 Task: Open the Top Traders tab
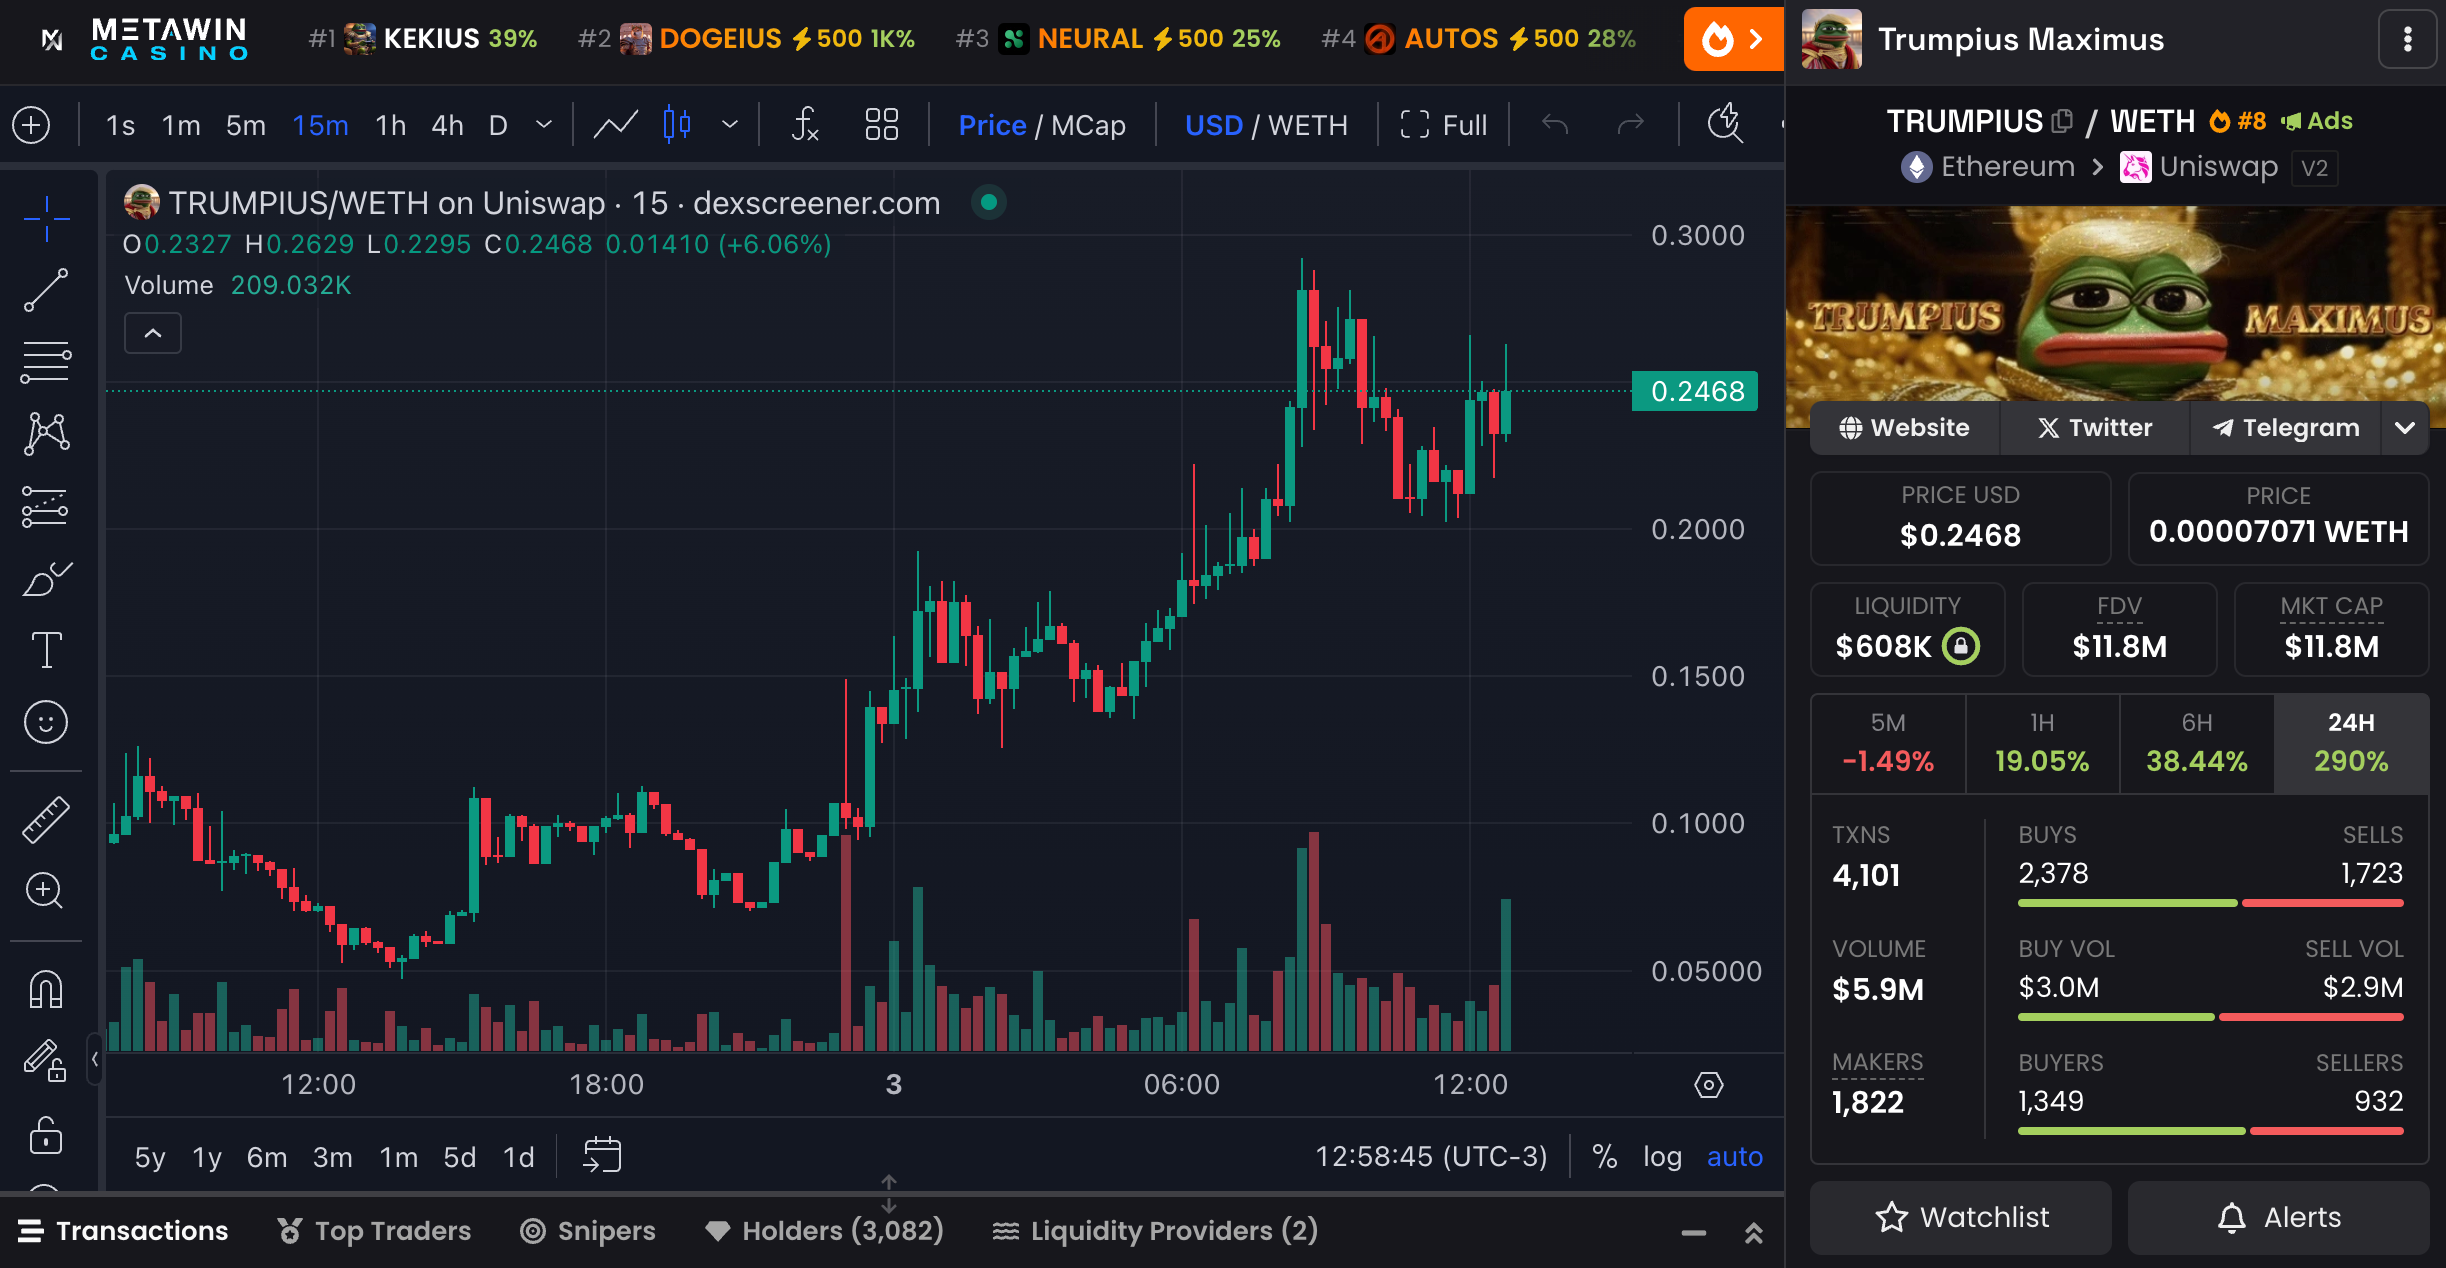[x=374, y=1231]
